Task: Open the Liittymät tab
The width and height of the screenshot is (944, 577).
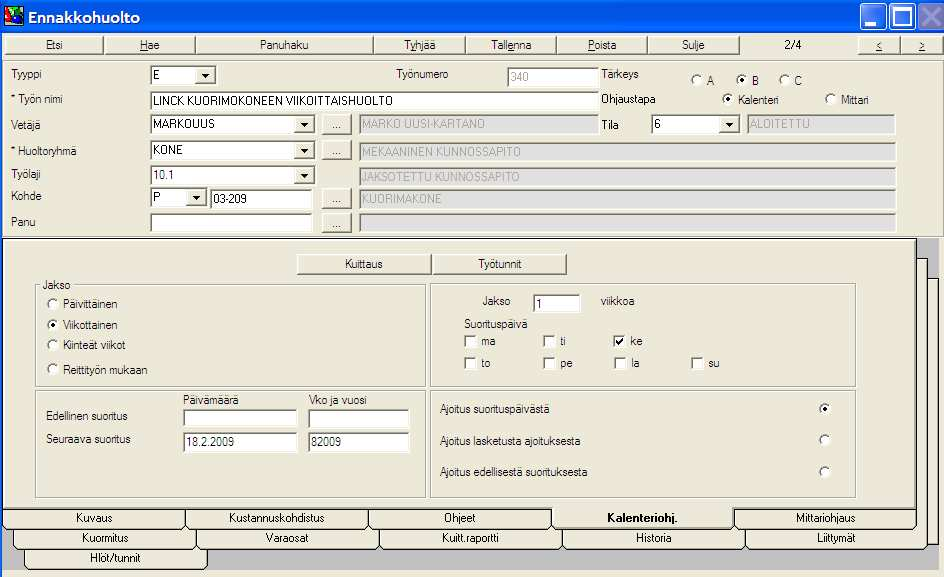Action: coord(836,538)
